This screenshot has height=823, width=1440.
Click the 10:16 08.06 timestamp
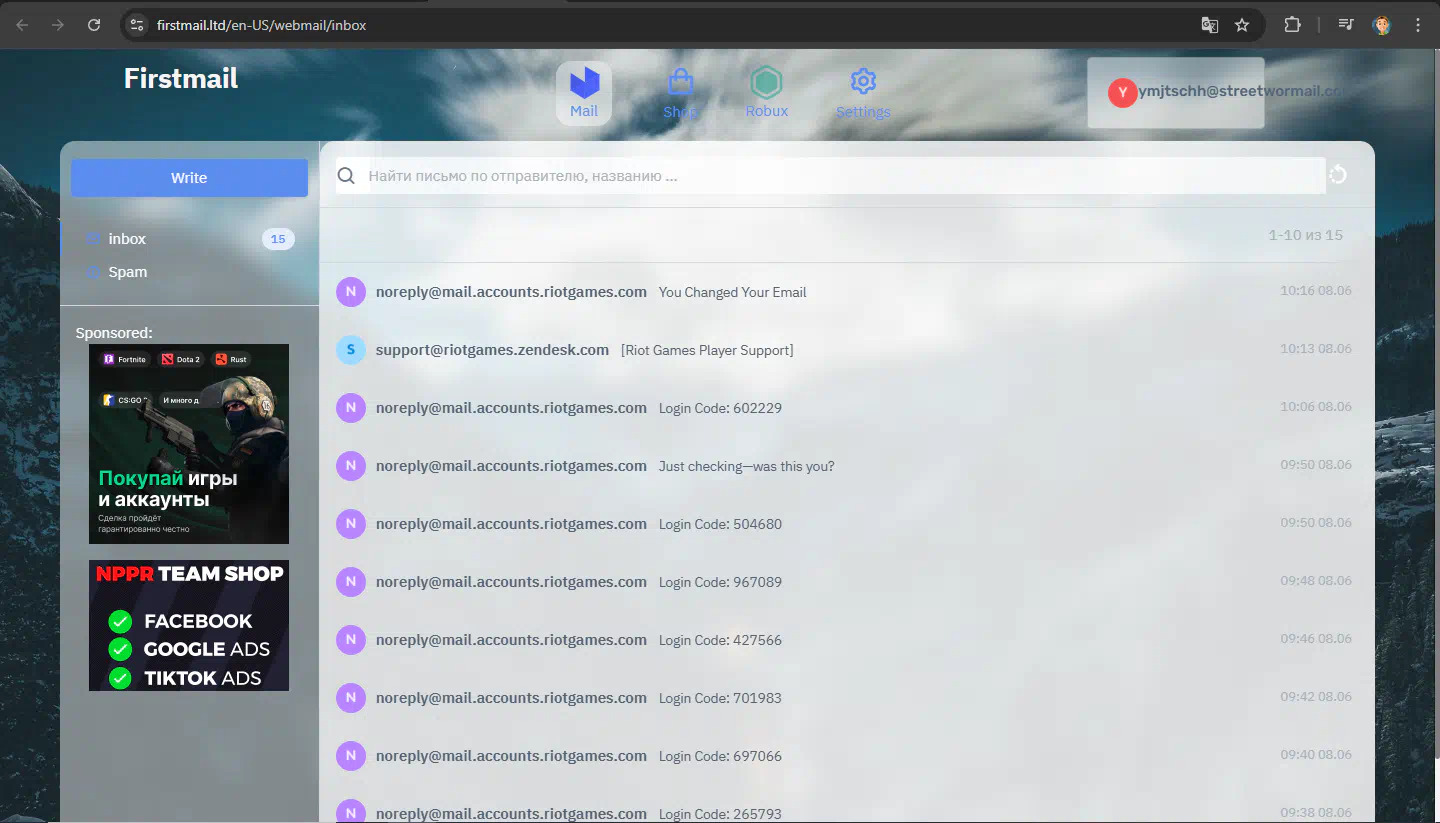click(x=1316, y=291)
